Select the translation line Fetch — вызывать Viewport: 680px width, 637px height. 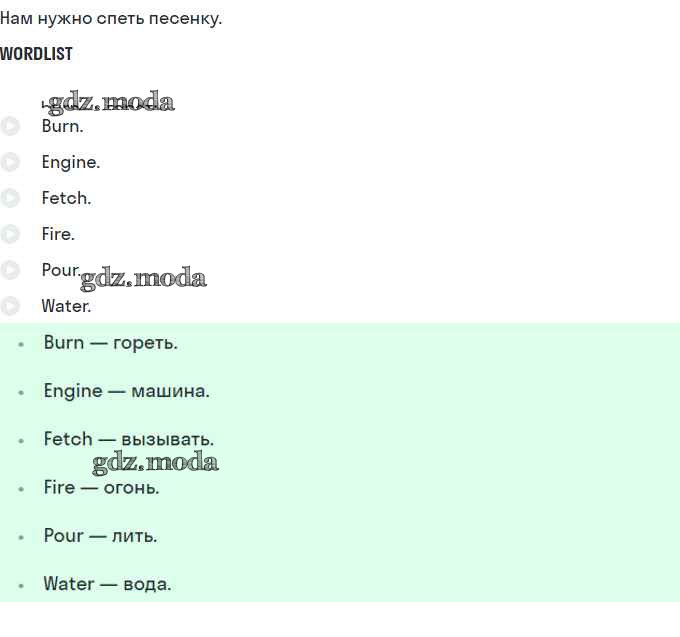(129, 439)
